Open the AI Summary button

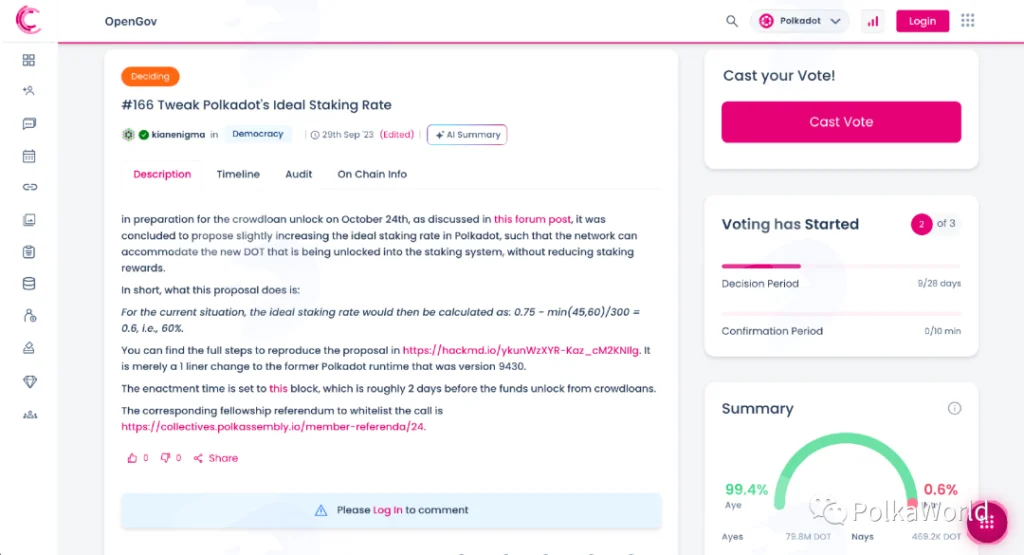467,135
